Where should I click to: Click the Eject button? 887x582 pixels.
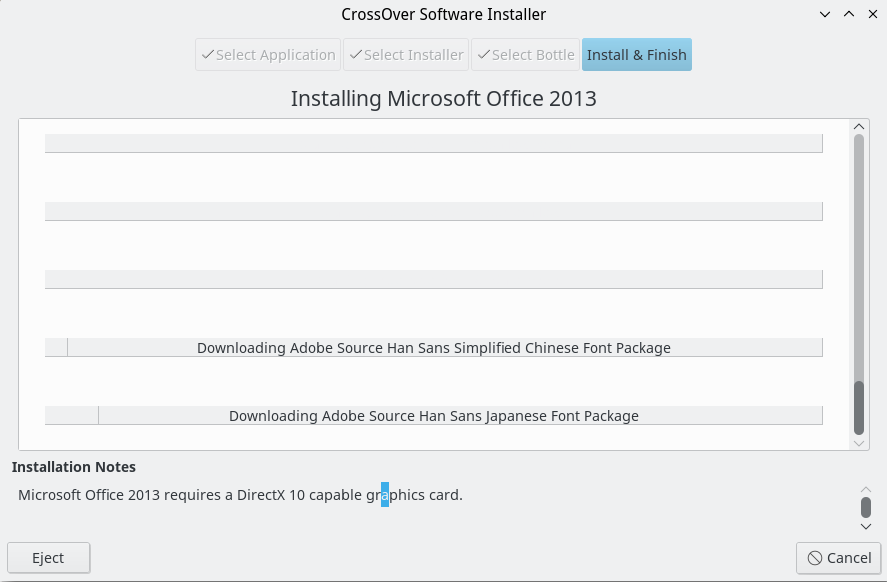49,558
